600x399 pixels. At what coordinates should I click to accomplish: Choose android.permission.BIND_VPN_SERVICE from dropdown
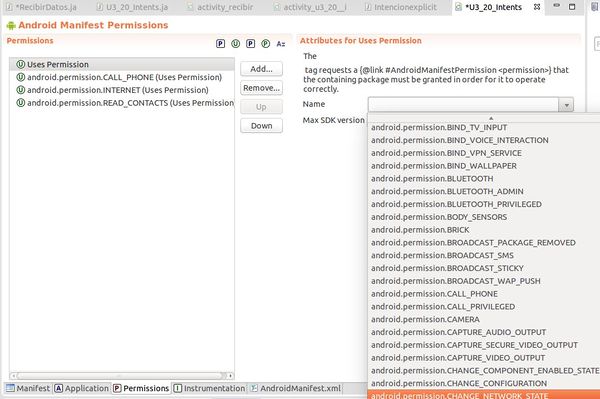484,153
